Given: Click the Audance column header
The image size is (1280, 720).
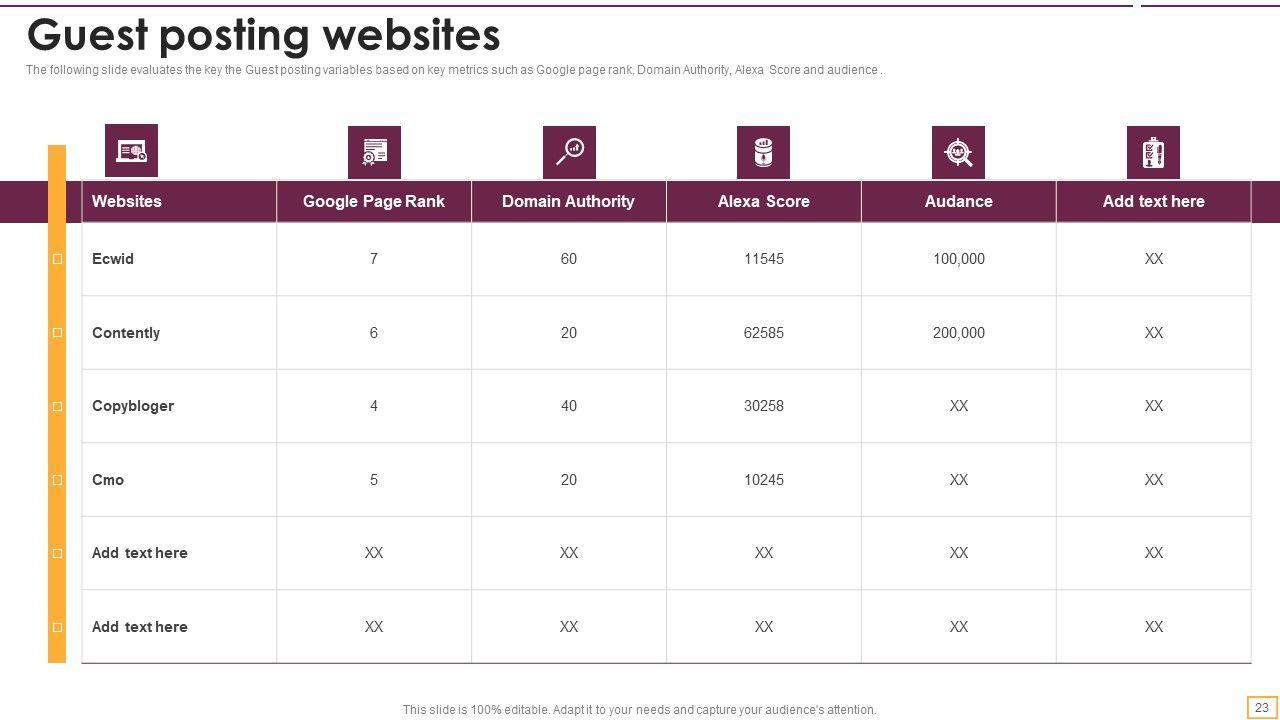Looking at the screenshot, I should point(958,201).
